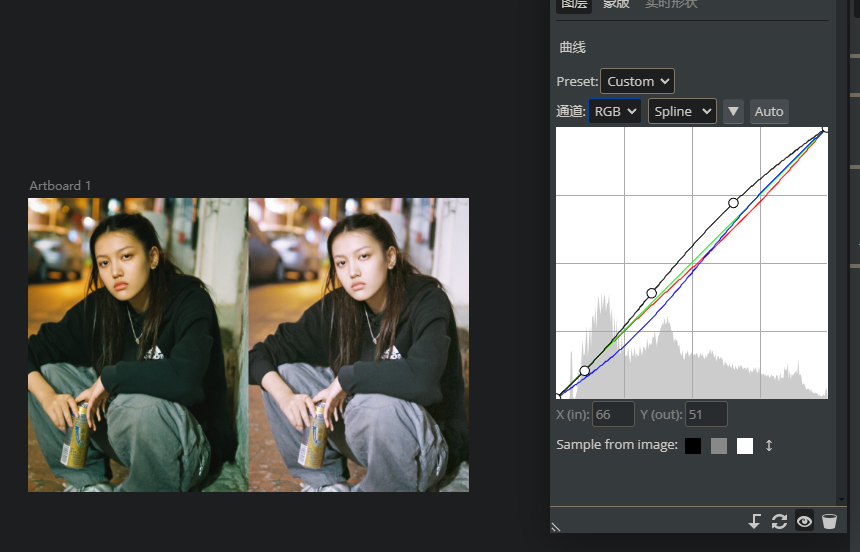Click the downward triangle button beside Spline
Viewport: 860px width, 552px height.
[x=733, y=111]
